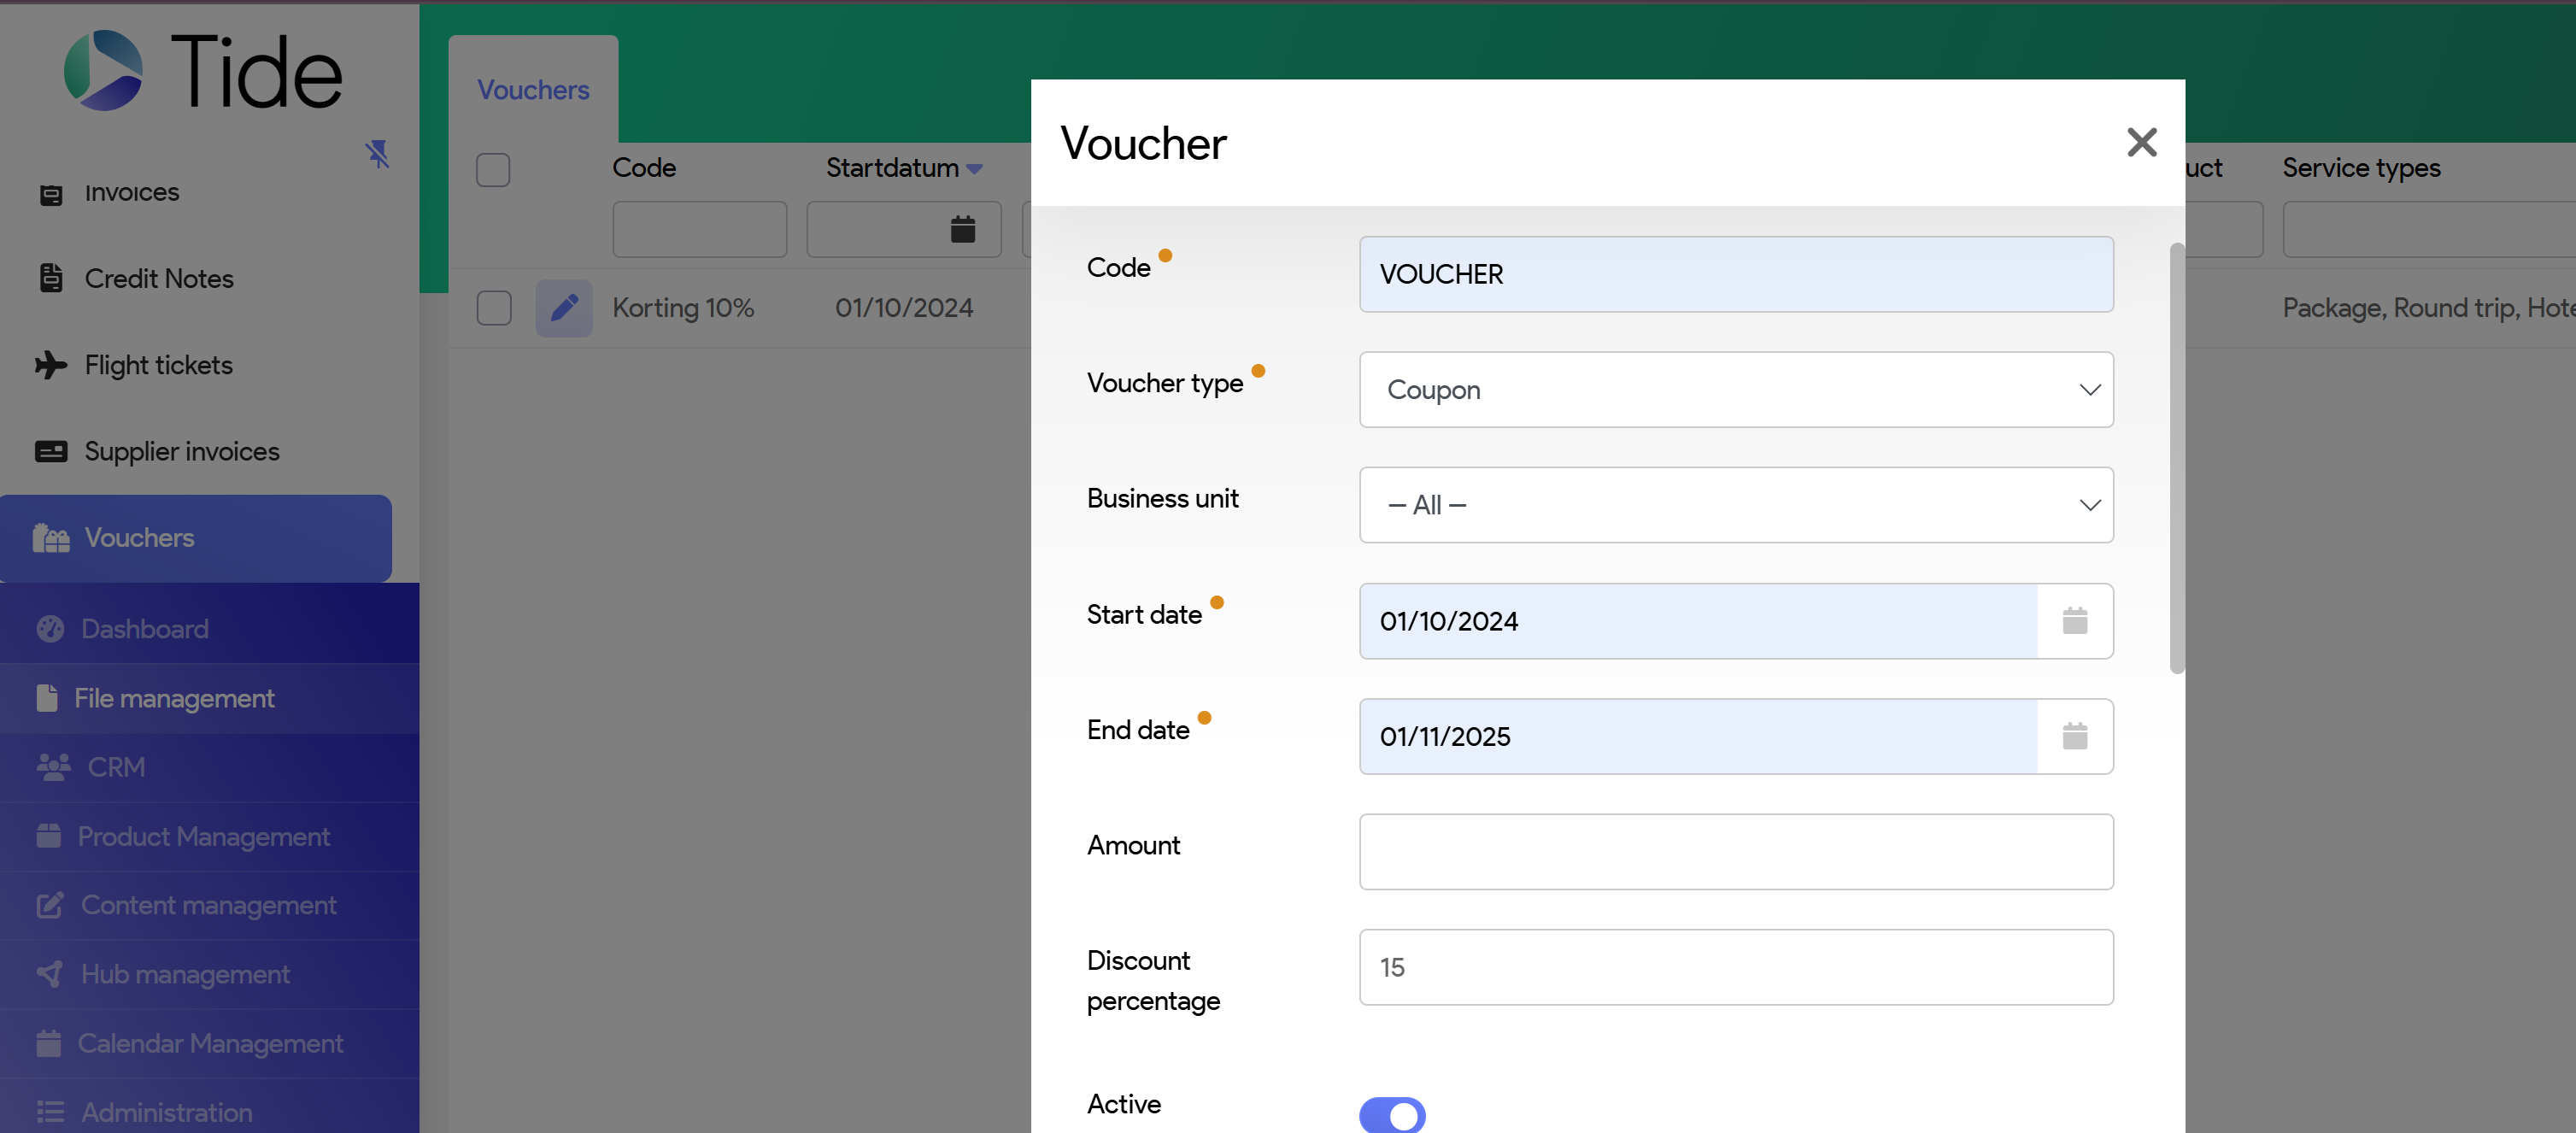Switch to the Vouchers tab
The height and width of the screenshot is (1133, 2576).
533,90
